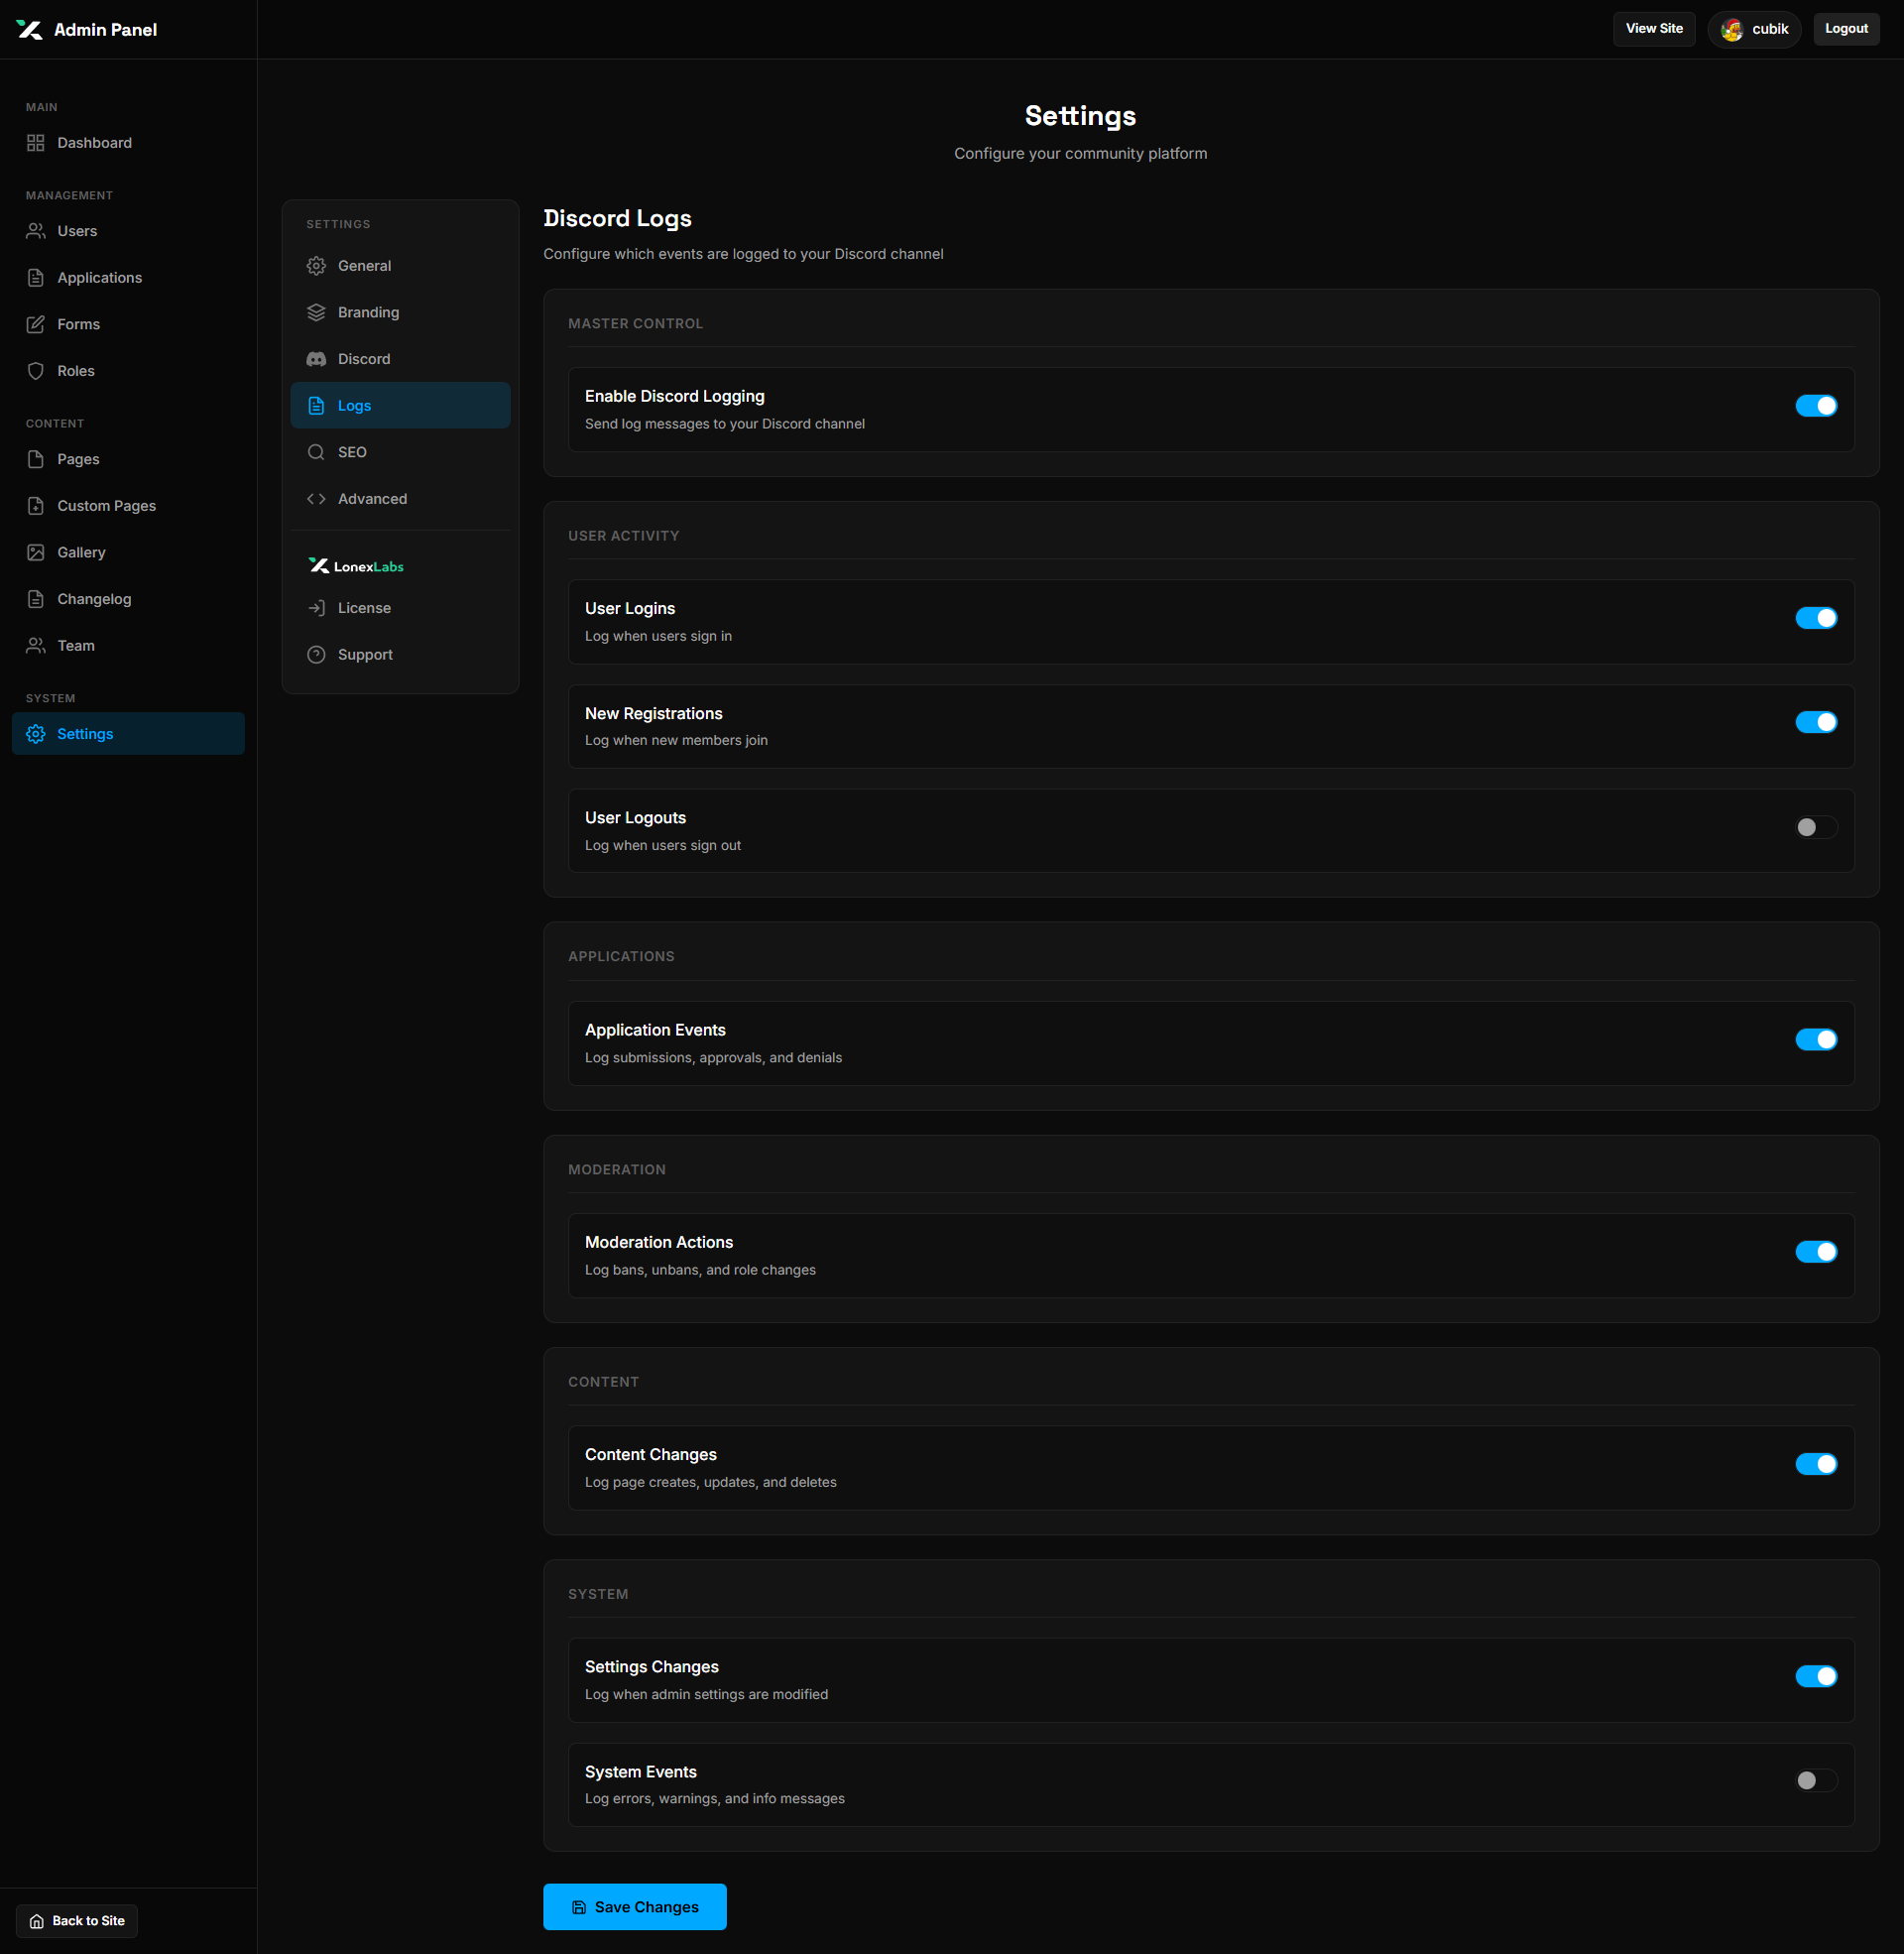Click 'Log errors, warnings, and info messages'

715,1798
